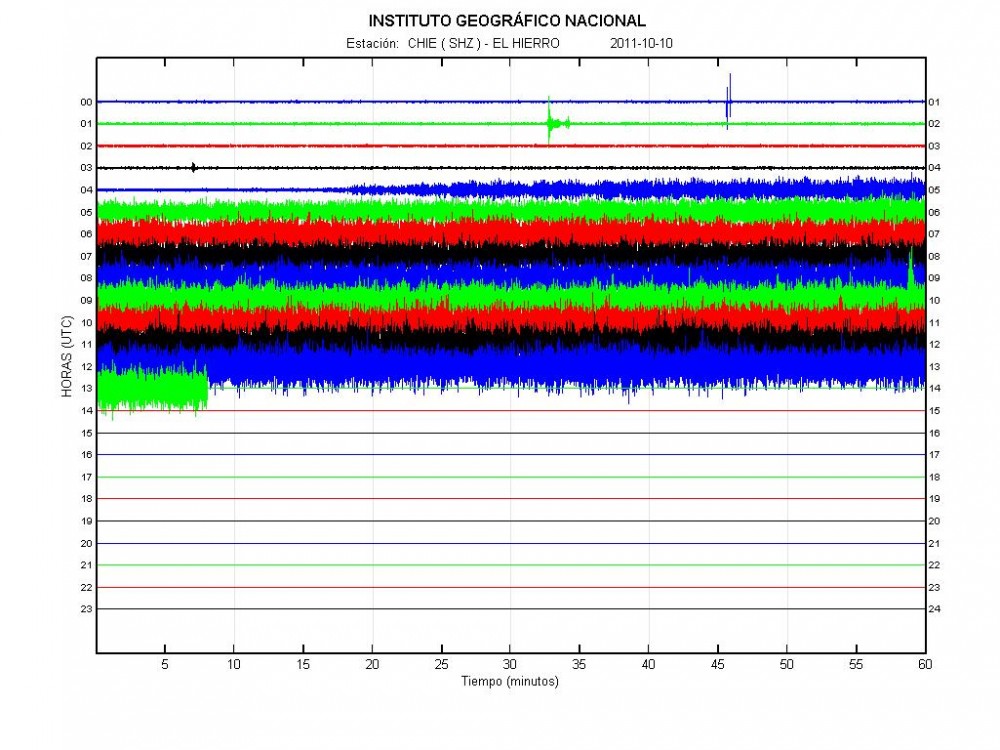Viewport: 1000px width, 750px height.
Task: Click the '05' hour label on the right axis
Action: pos(934,190)
